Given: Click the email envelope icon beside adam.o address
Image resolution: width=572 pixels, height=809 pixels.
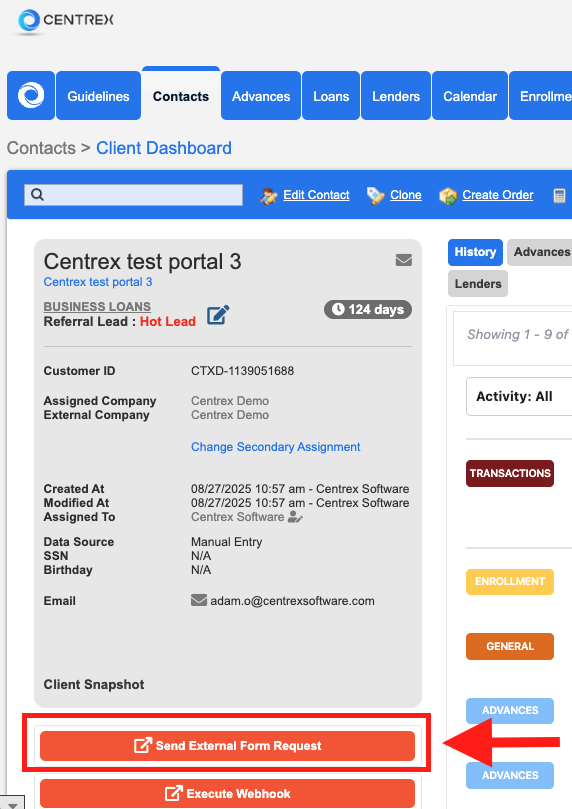Looking at the screenshot, I should (199, 600).
